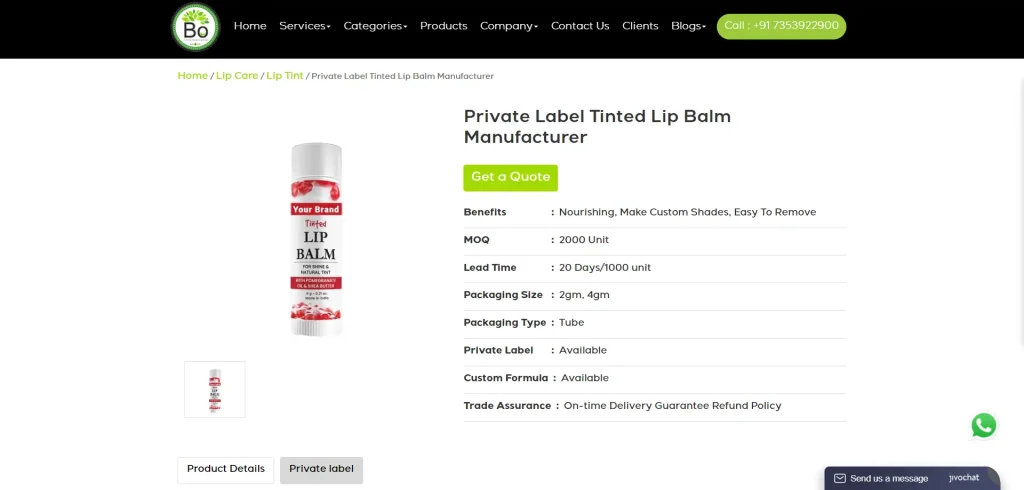Follow the Lip Tint breadcrumb link
The image size is (1024, 490).
tap(285, 76)
